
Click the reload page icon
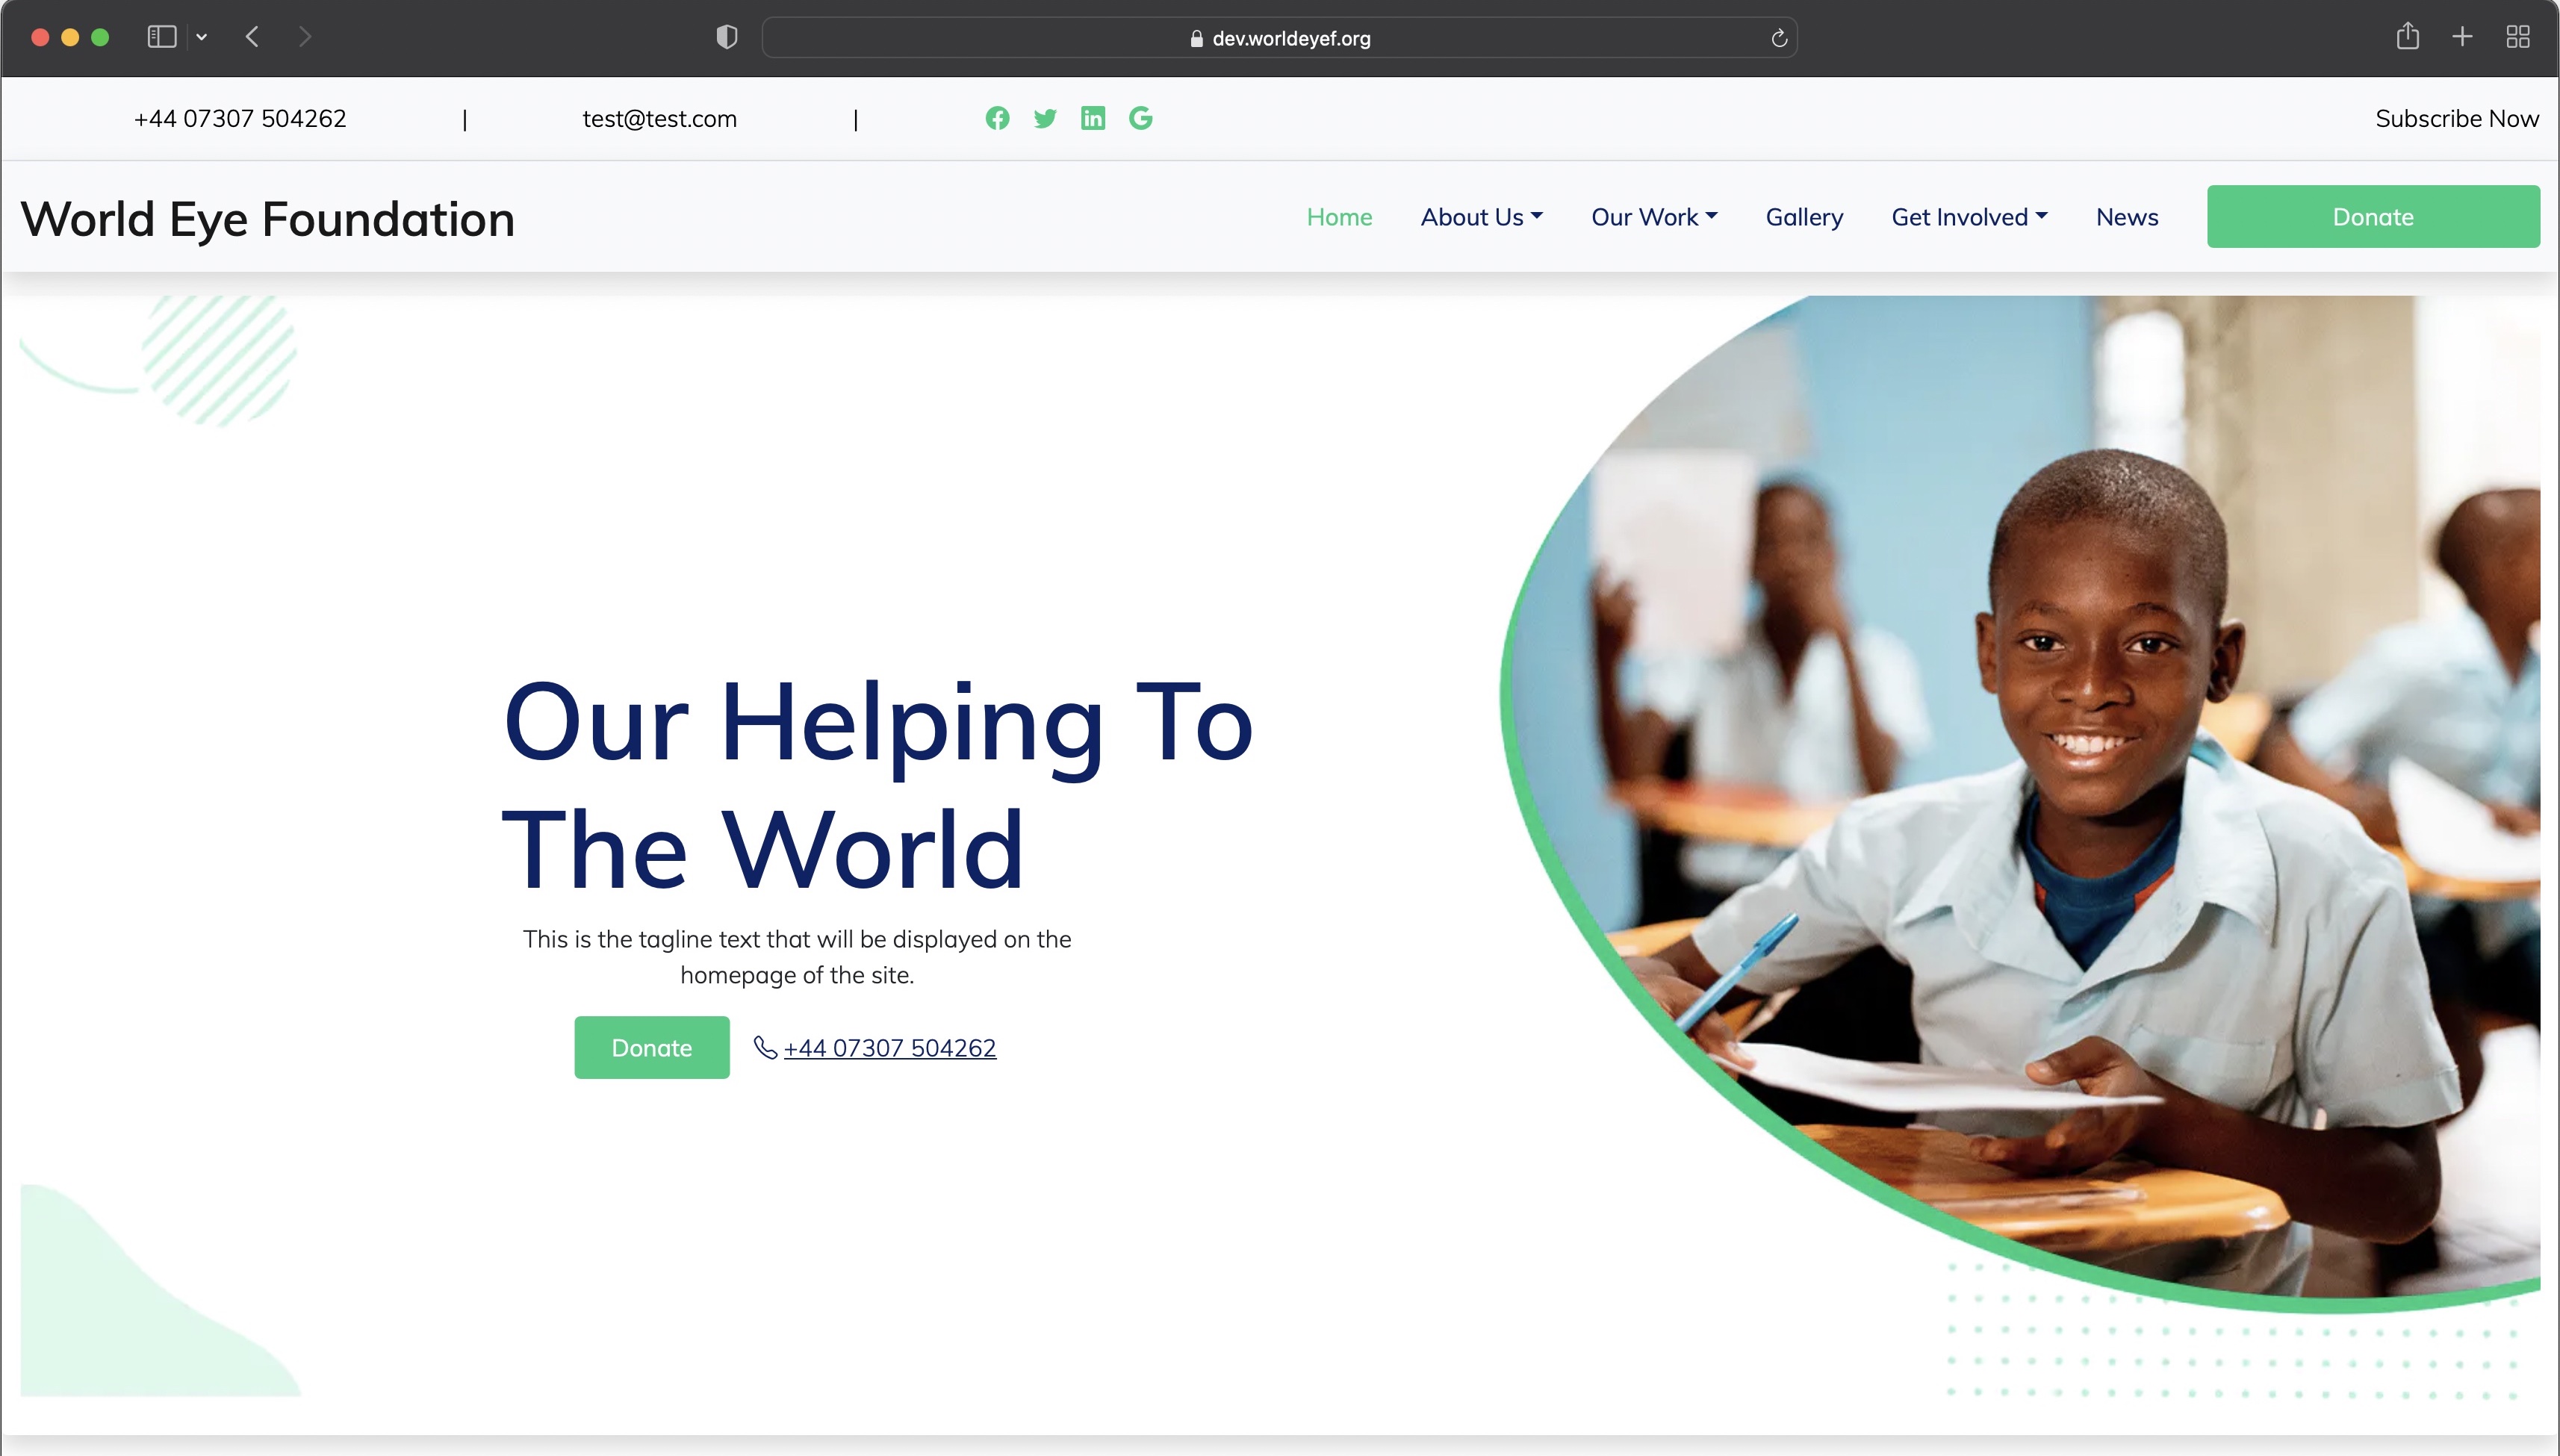[x=1780, y=38]
